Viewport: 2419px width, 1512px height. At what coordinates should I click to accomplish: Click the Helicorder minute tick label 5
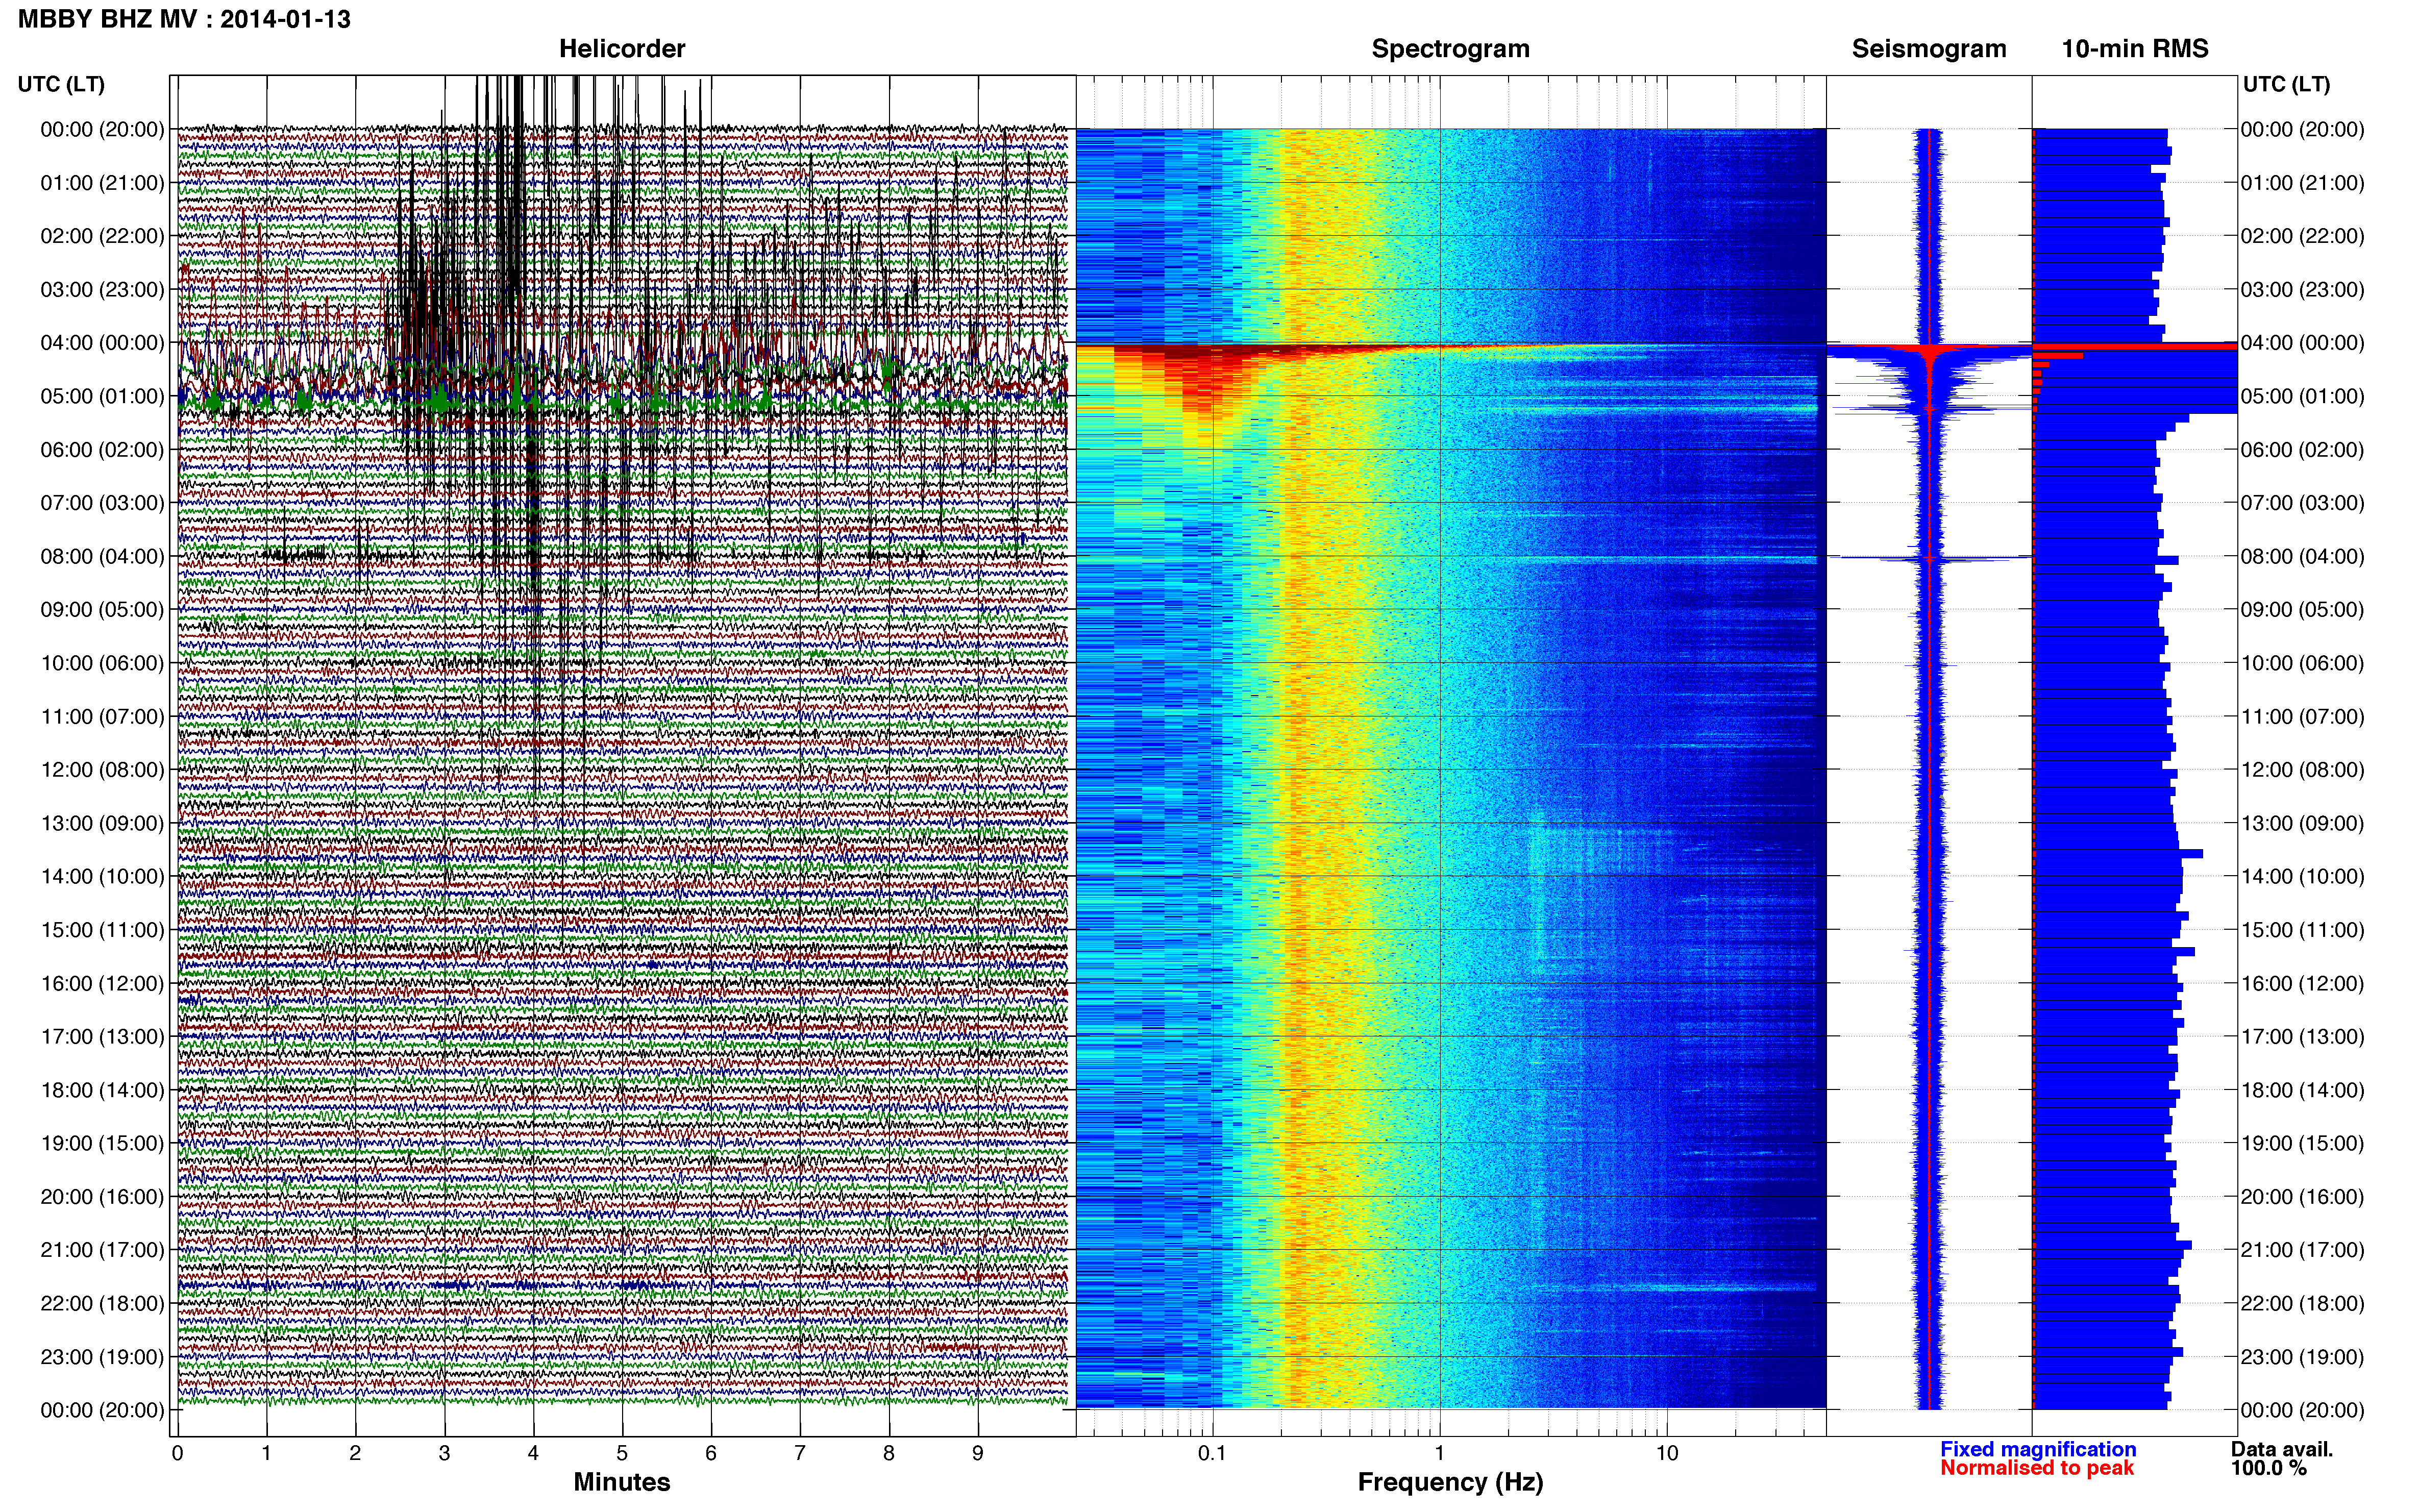(622, 1454)
